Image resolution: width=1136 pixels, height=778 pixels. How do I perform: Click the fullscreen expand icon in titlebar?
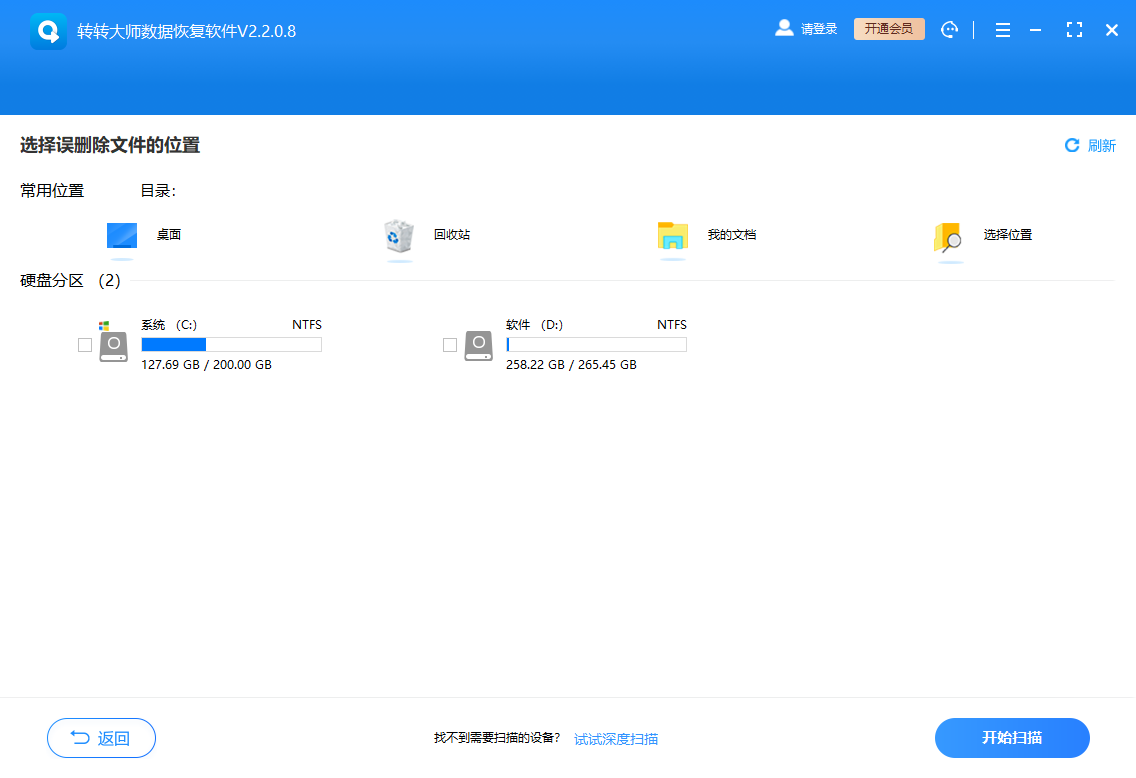tap(1074, 30)
